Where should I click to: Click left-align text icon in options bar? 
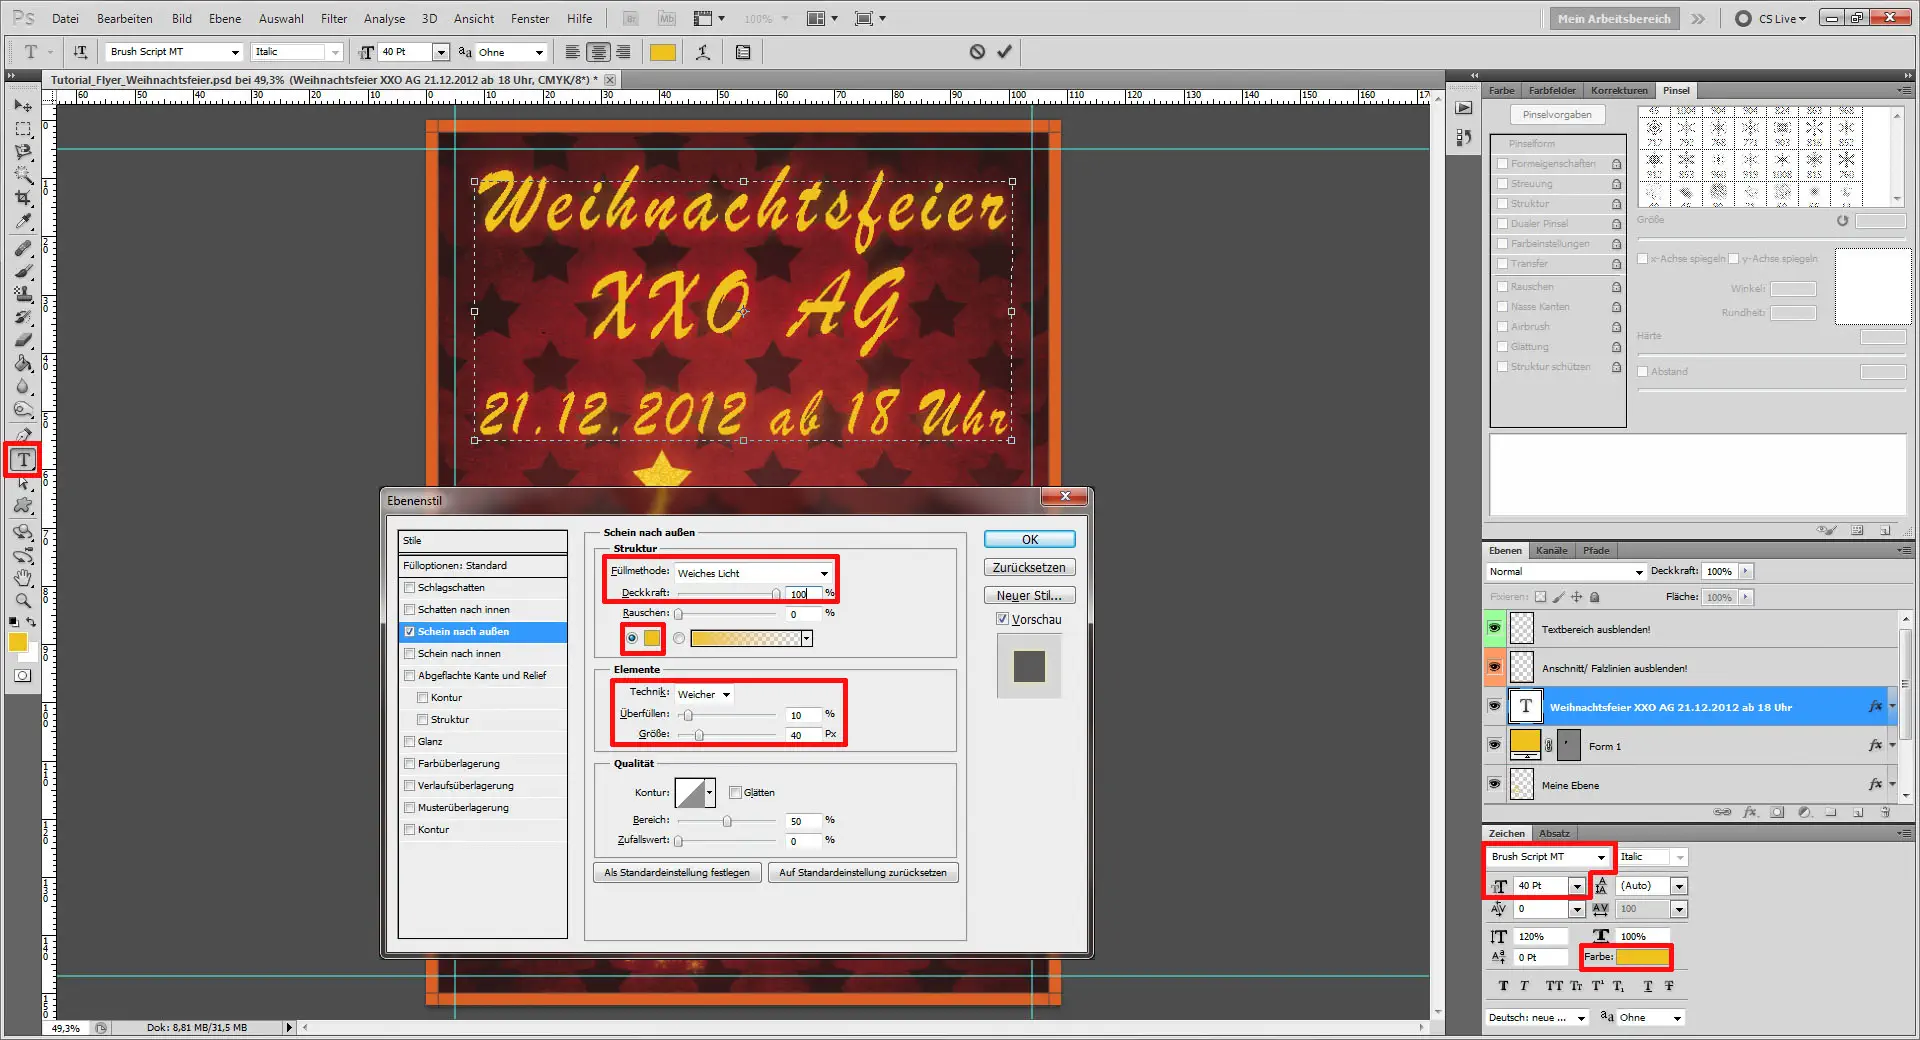[x=572, y=52]
